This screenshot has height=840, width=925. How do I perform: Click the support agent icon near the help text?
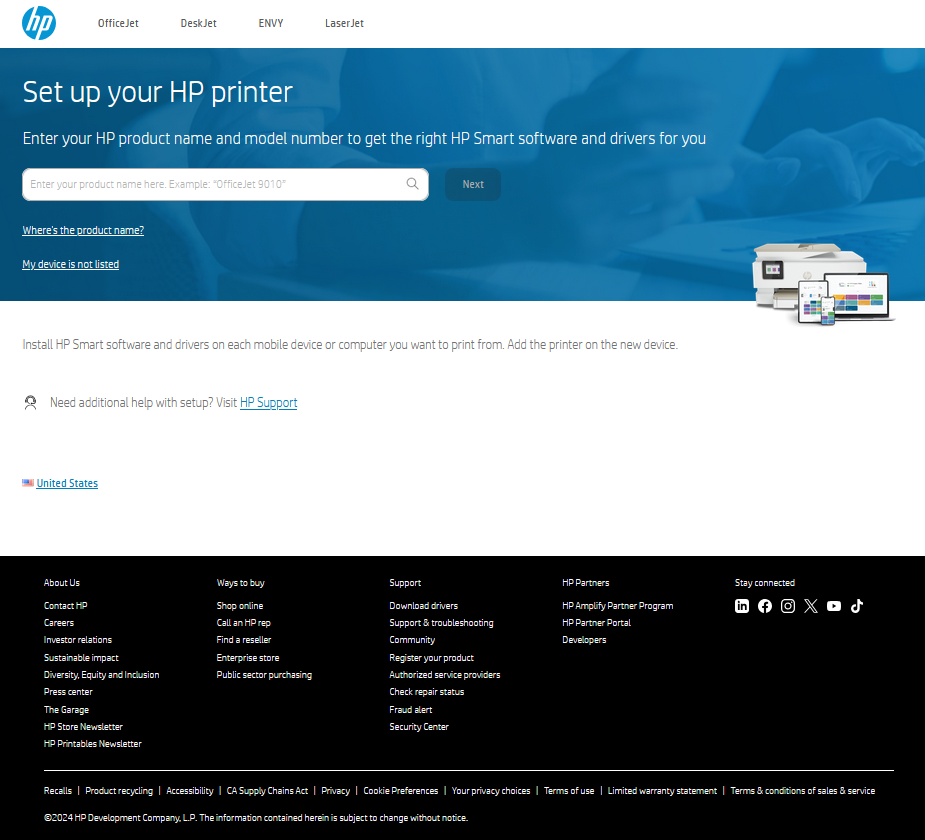30,402
